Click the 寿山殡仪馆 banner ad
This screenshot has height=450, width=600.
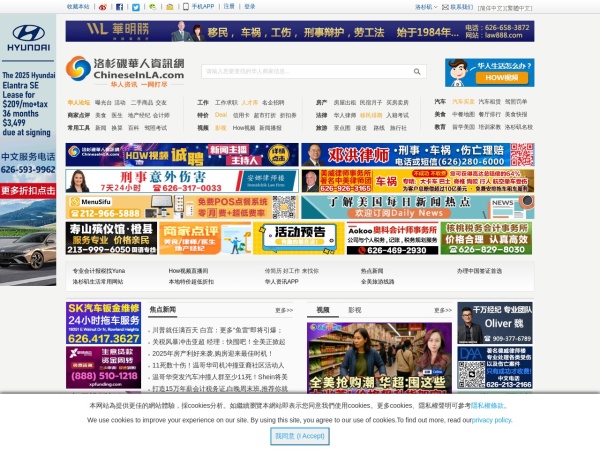111,238
